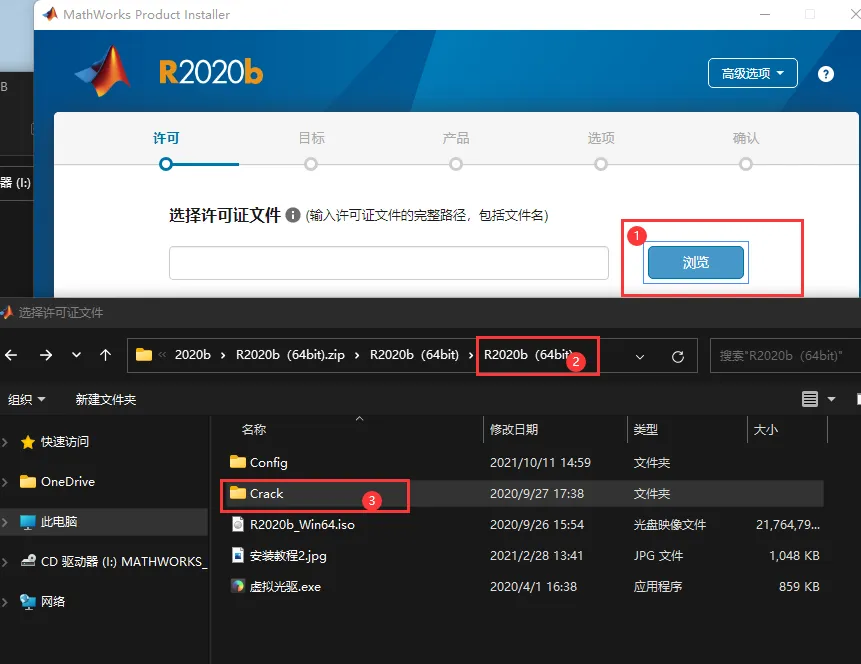This screenshot has height=664, width=861.
Task: Click the 目标 progress step circle
Action: click(311, 164)
